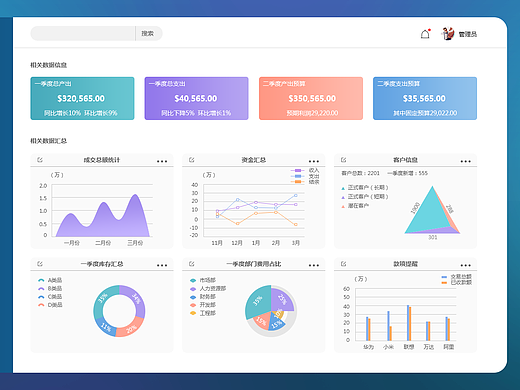
Task: Toggle 工程部 legend entry
Action: pyautogui.click(x=203, y=313)
